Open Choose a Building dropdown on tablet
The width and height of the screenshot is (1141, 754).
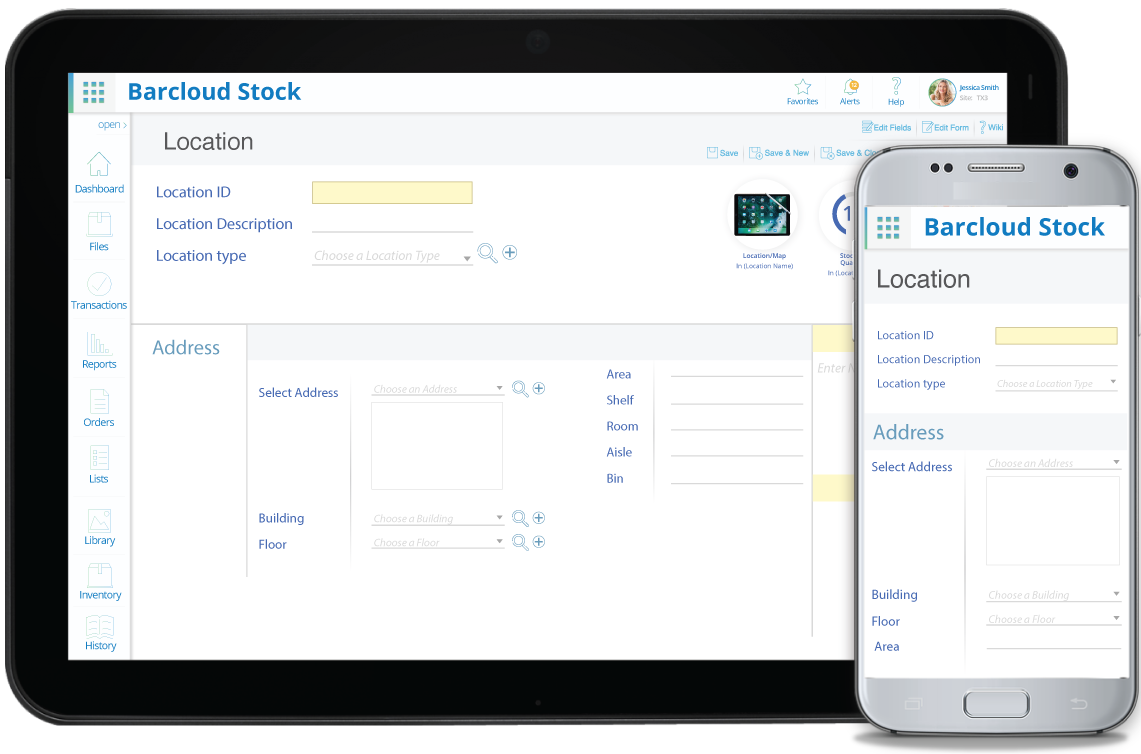click(438, 519)
